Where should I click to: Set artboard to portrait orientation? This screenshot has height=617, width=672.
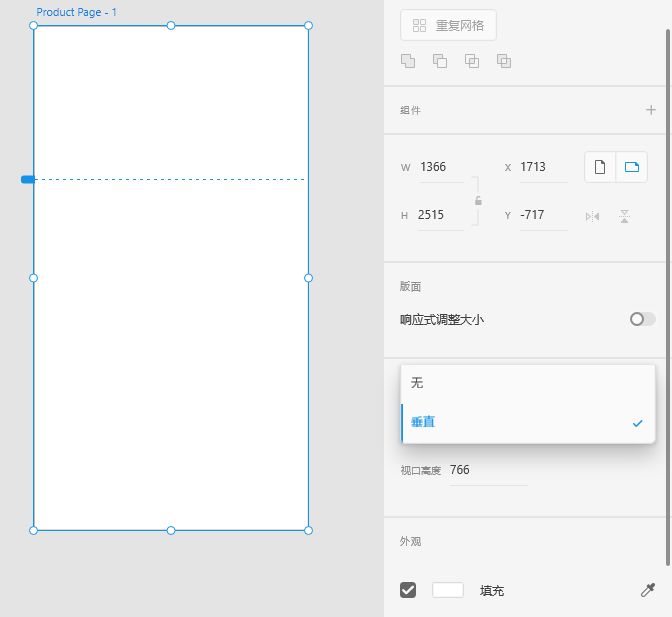[x=600, y=167]
